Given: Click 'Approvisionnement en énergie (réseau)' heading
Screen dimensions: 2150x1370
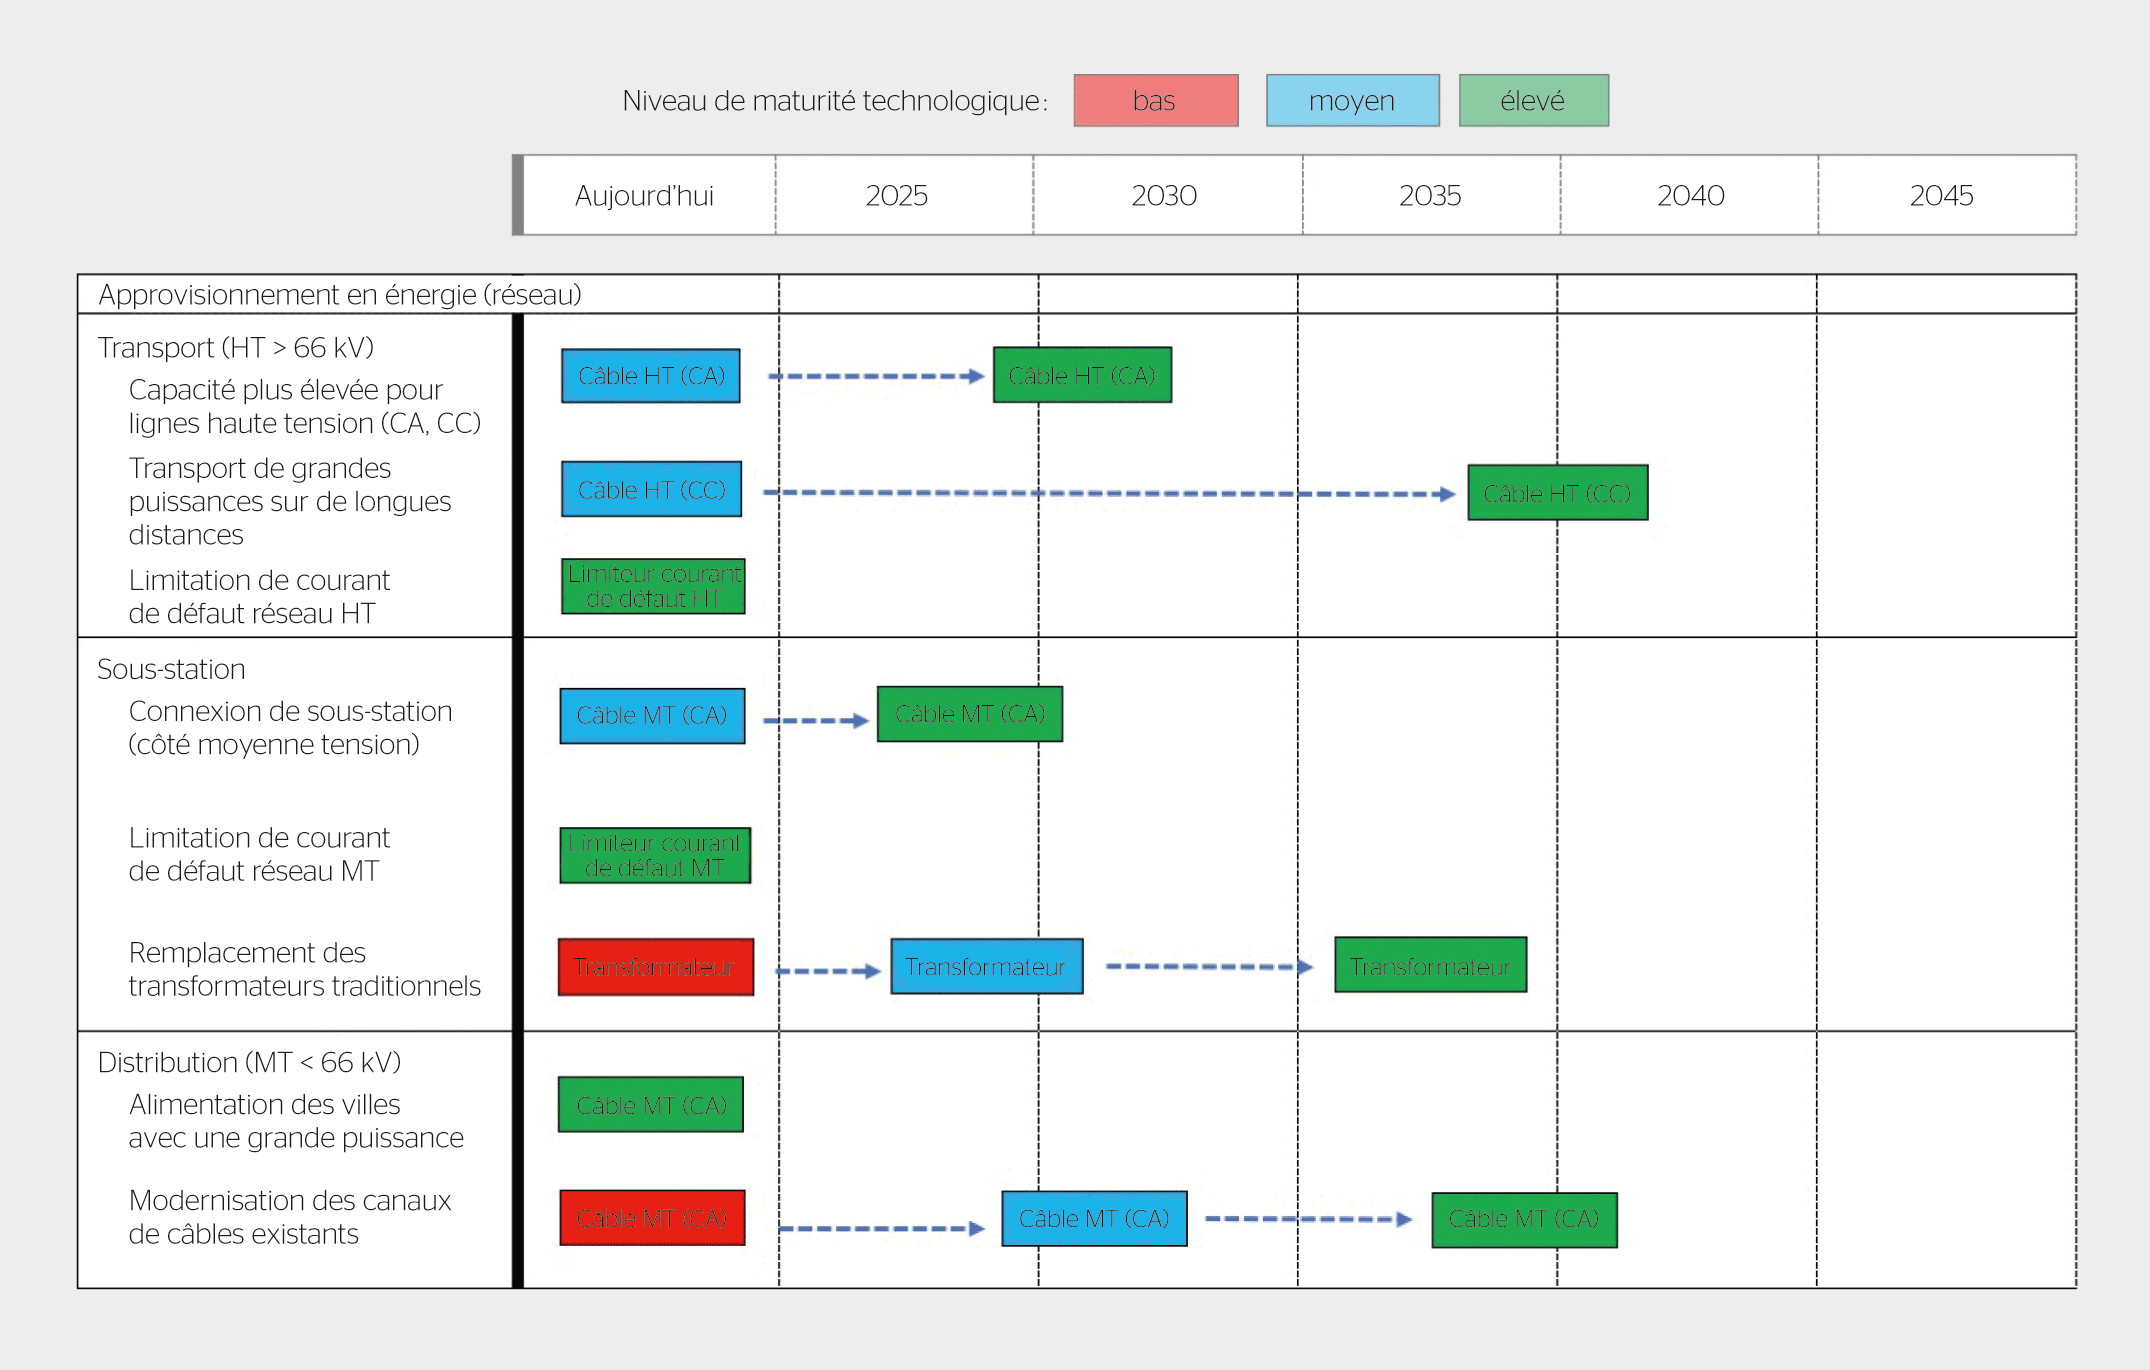Looking at the screenshot, I should 340,295.
